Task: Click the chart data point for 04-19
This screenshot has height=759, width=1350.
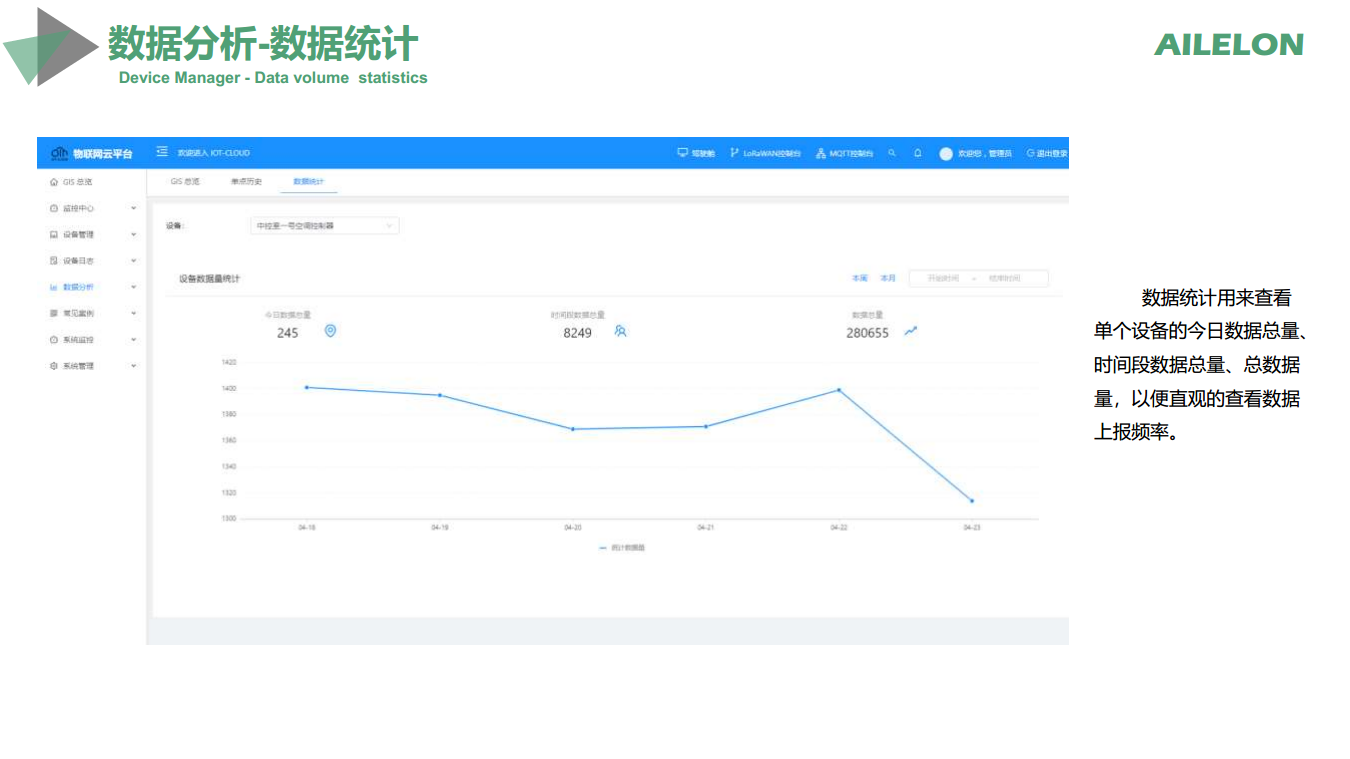Action: coord(440,395)
